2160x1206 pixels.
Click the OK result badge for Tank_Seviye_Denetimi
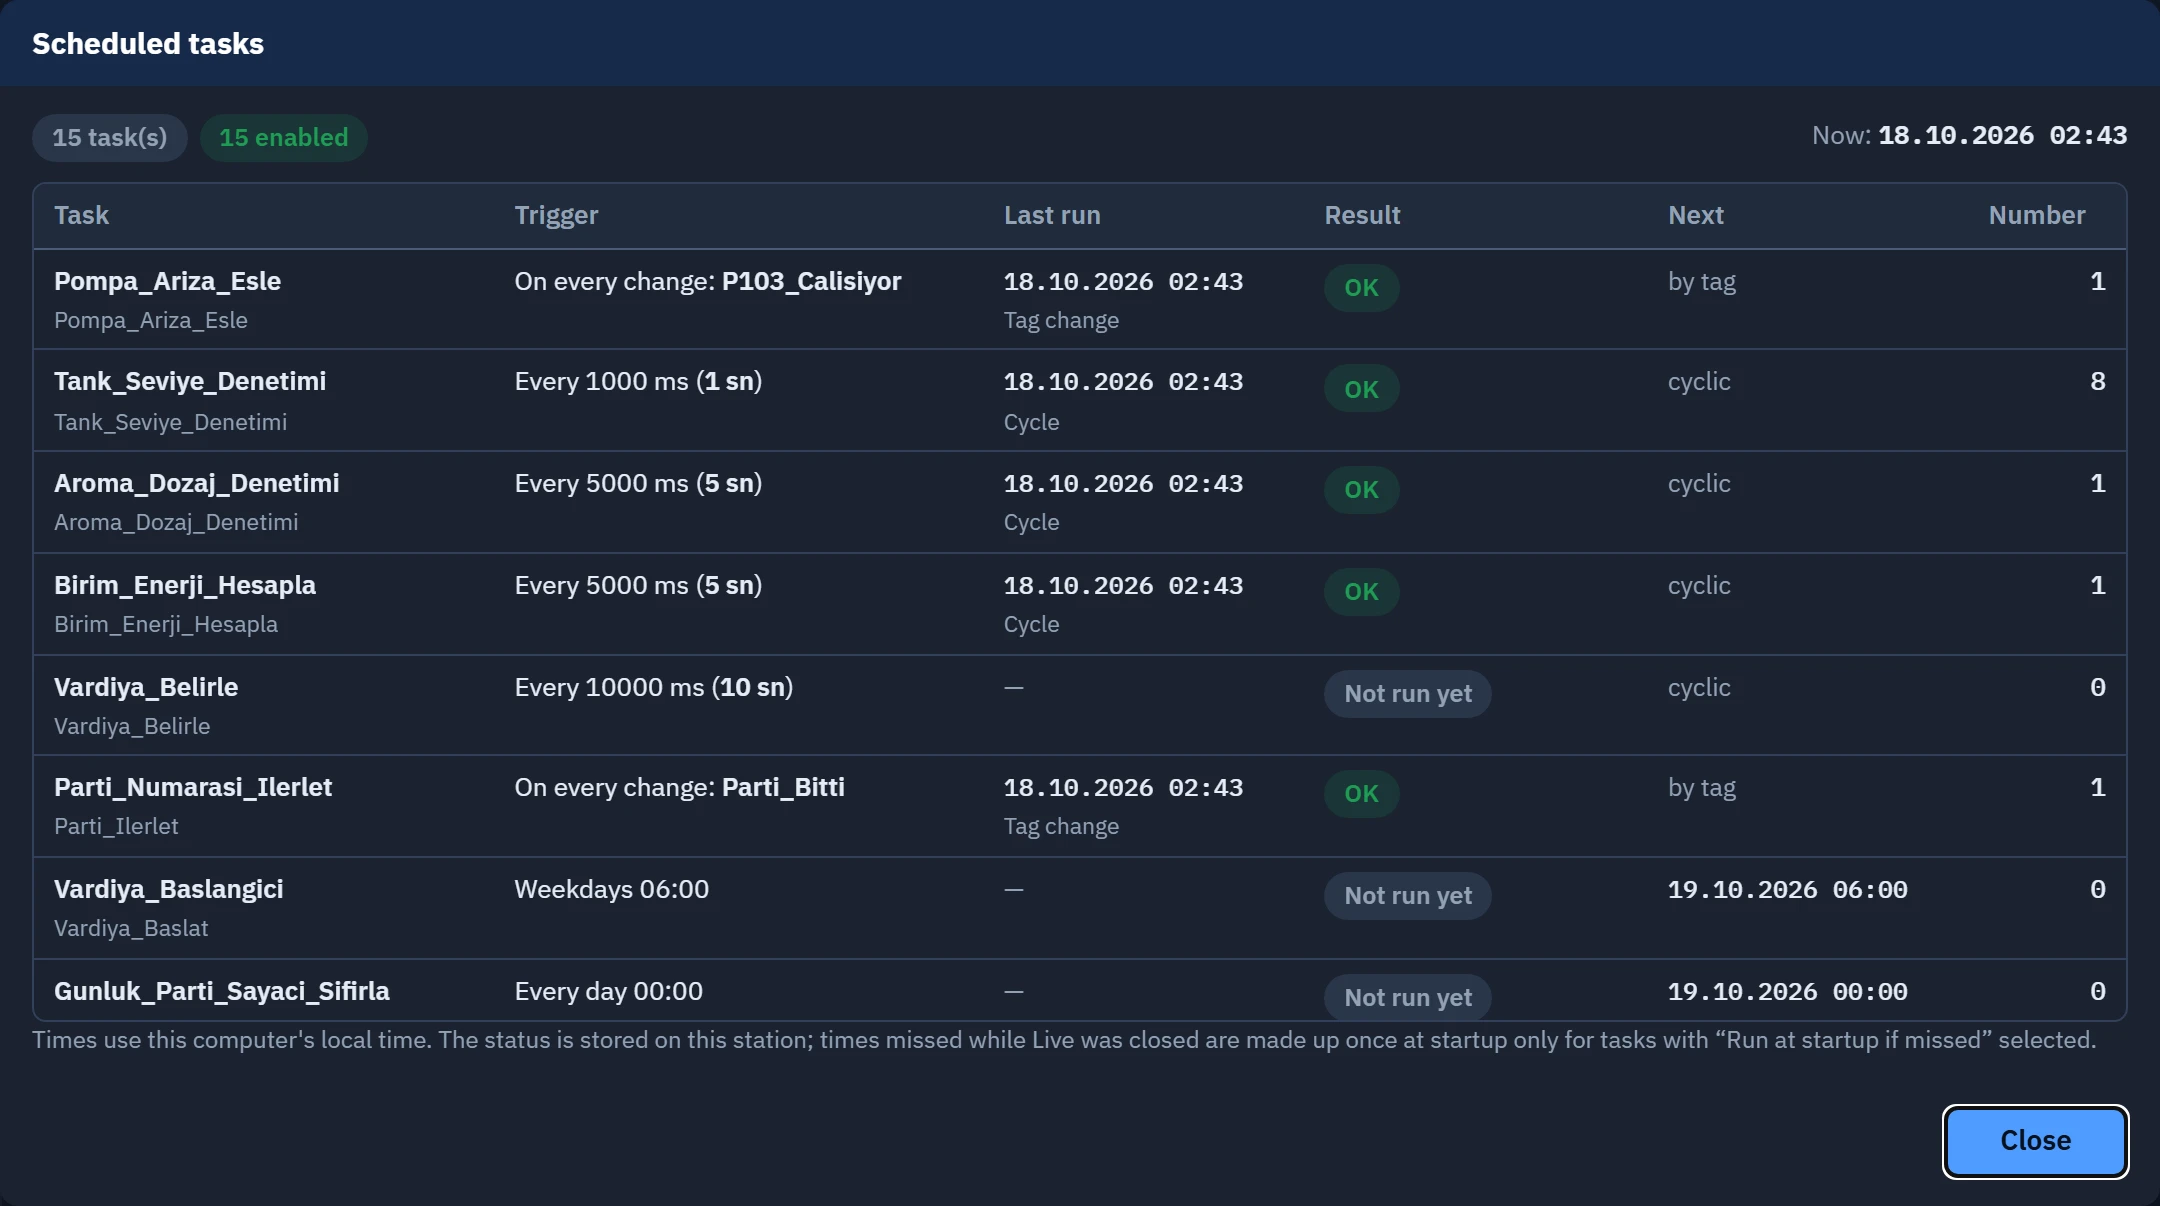pyautogui.click(x=1361, y=389)
